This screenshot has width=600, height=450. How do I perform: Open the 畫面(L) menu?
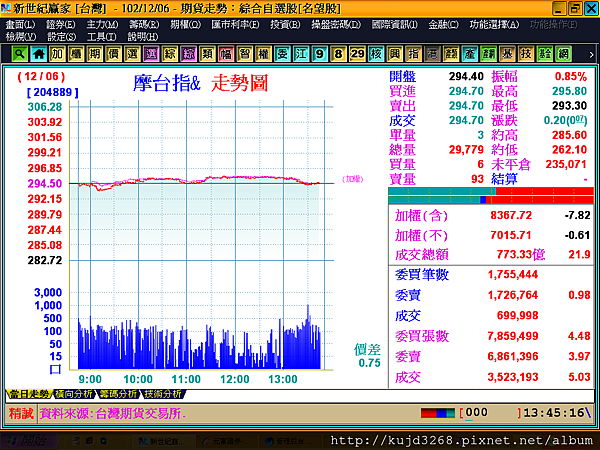(x=20, y=25)
